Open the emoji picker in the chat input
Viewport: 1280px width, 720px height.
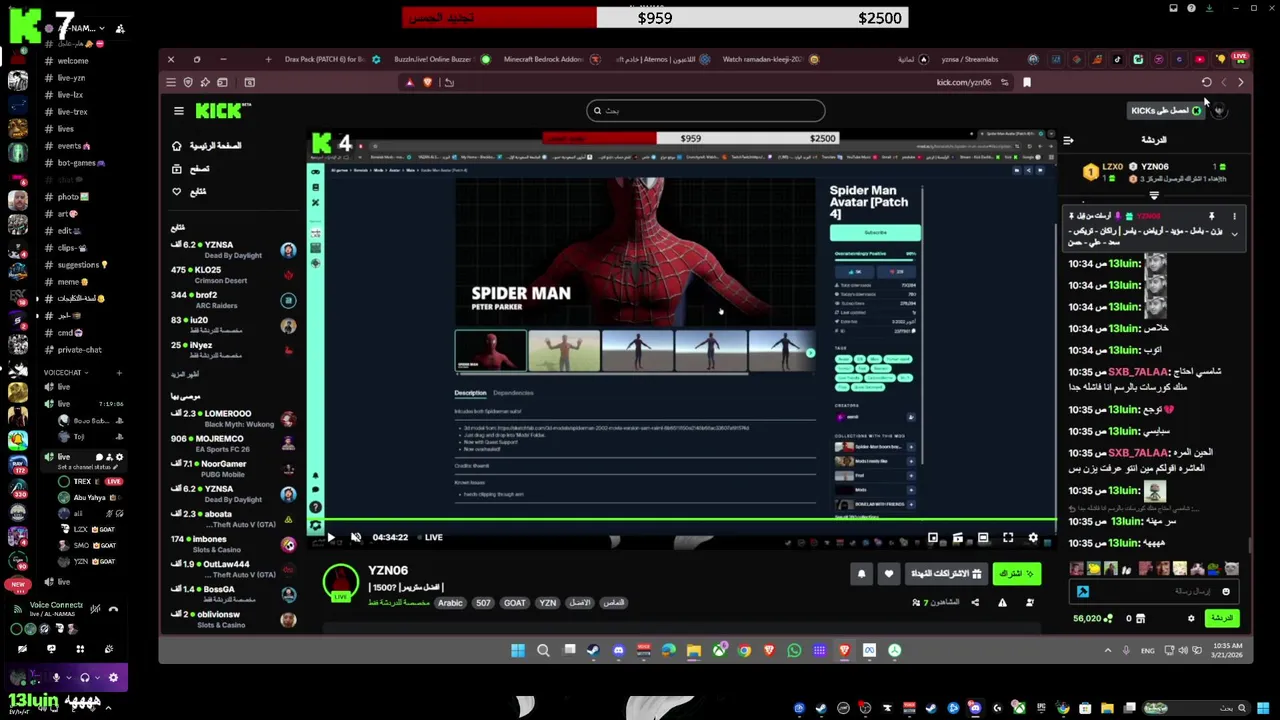click(1226, 592)
